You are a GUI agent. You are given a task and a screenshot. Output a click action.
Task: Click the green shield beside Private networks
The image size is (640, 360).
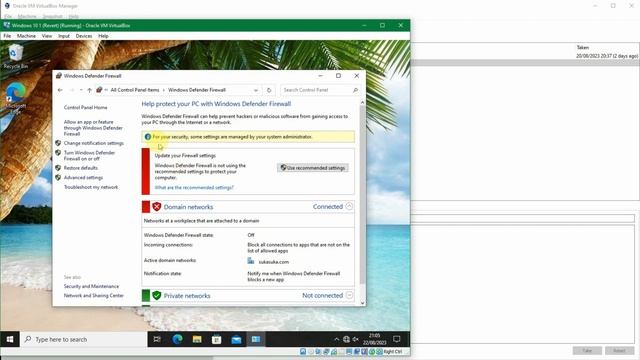[x=156, y=296]
